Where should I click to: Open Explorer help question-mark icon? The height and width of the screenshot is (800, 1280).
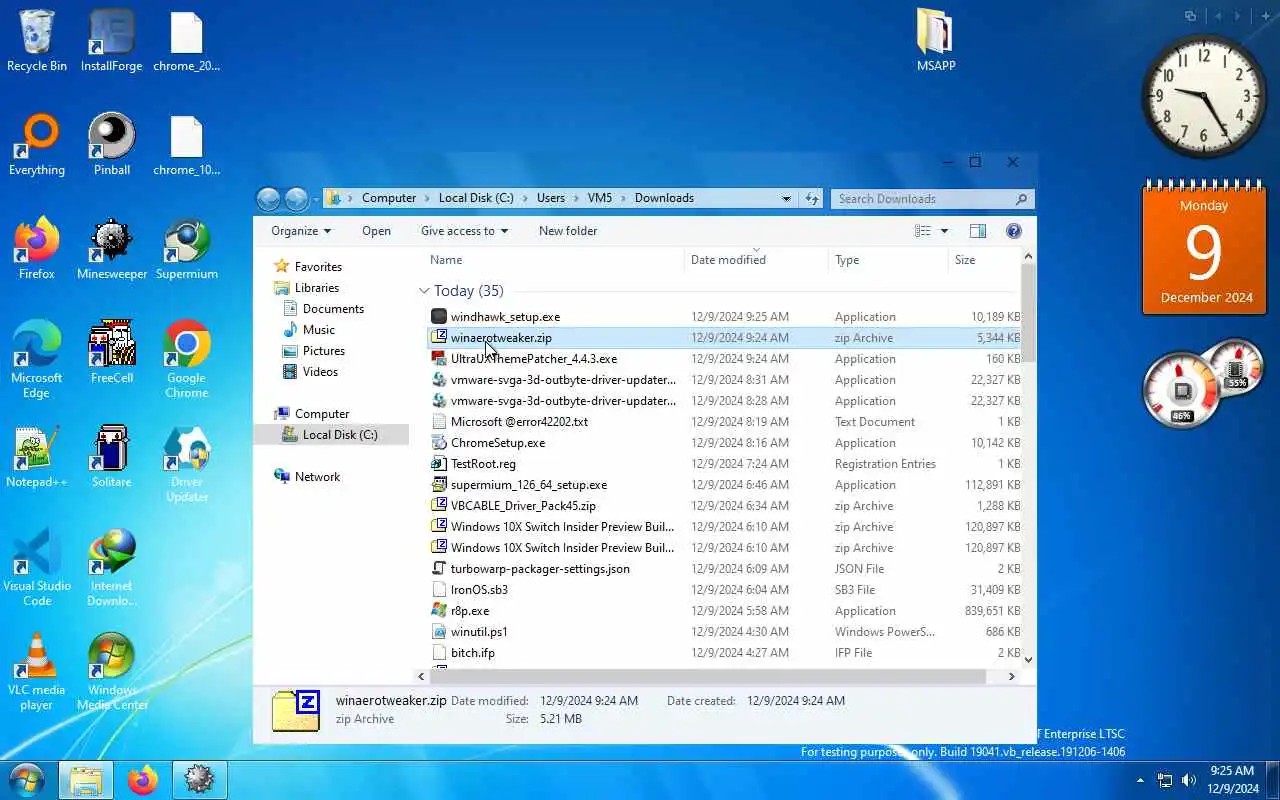coord(1014,231)
